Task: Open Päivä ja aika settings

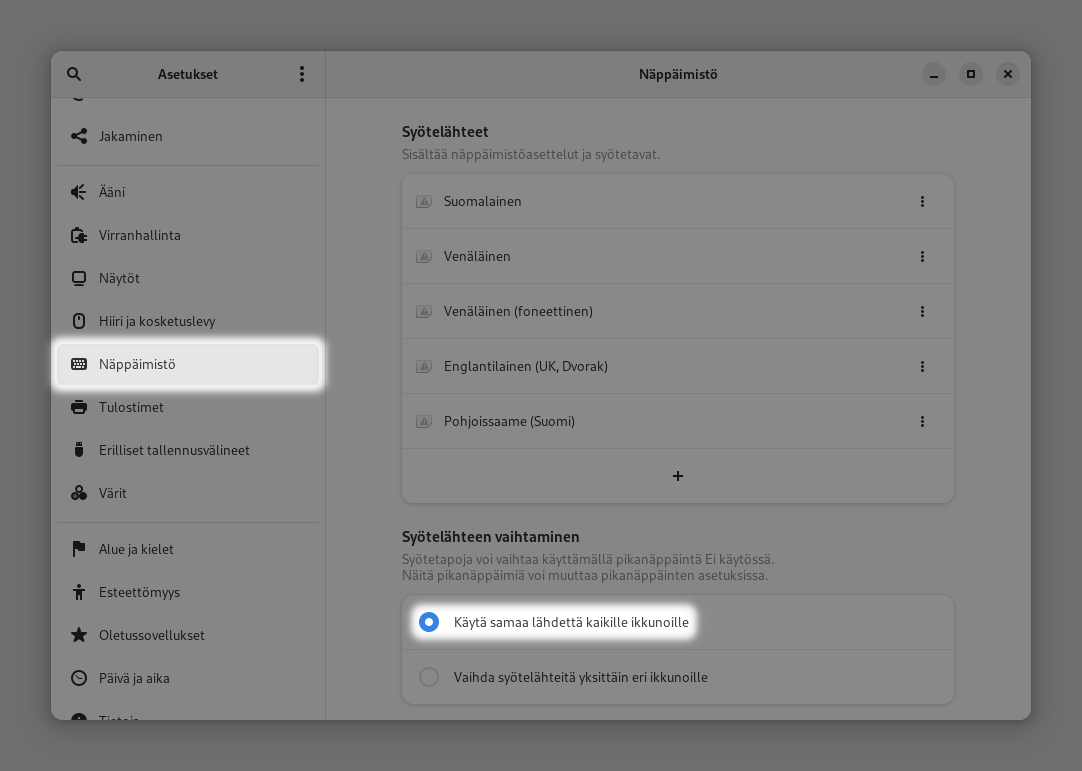Action: (134, 678)
